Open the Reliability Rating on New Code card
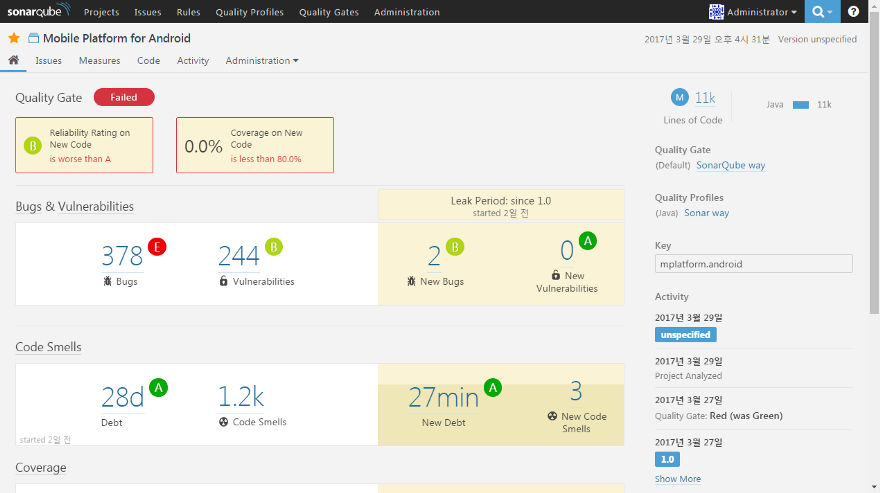This screenshot has width=880, height=493. [84, 145]
